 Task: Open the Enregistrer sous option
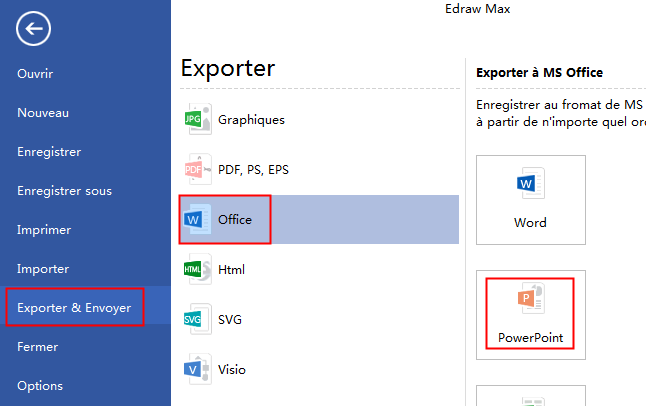point(64,191)
